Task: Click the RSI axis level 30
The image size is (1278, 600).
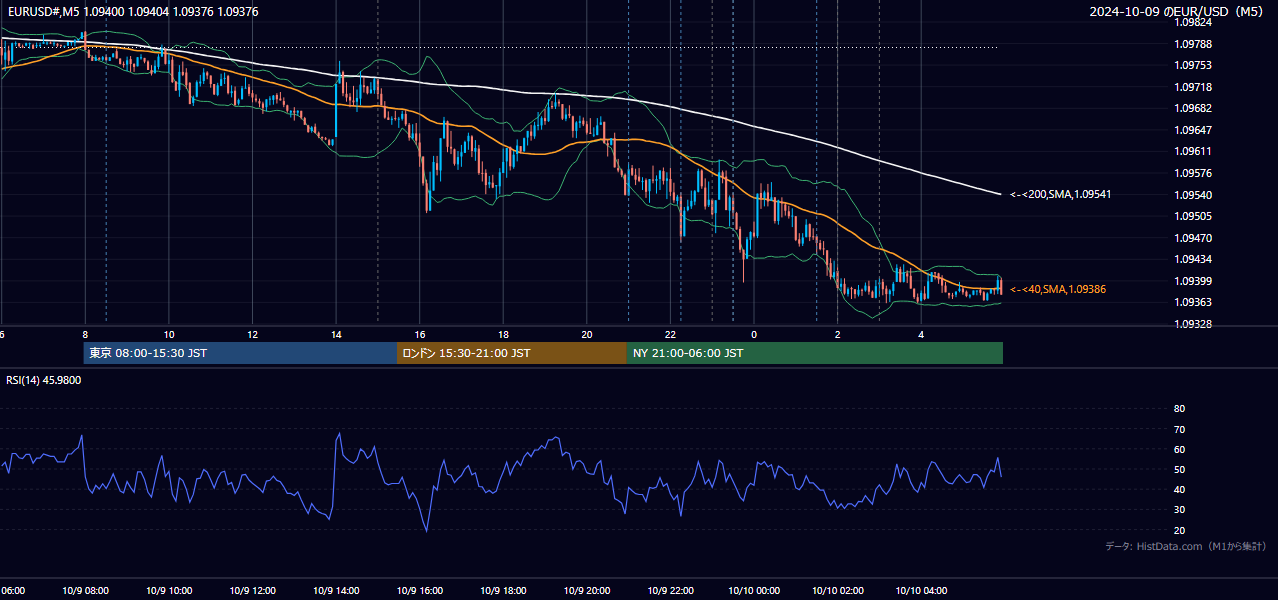Action: point(1179,510)
